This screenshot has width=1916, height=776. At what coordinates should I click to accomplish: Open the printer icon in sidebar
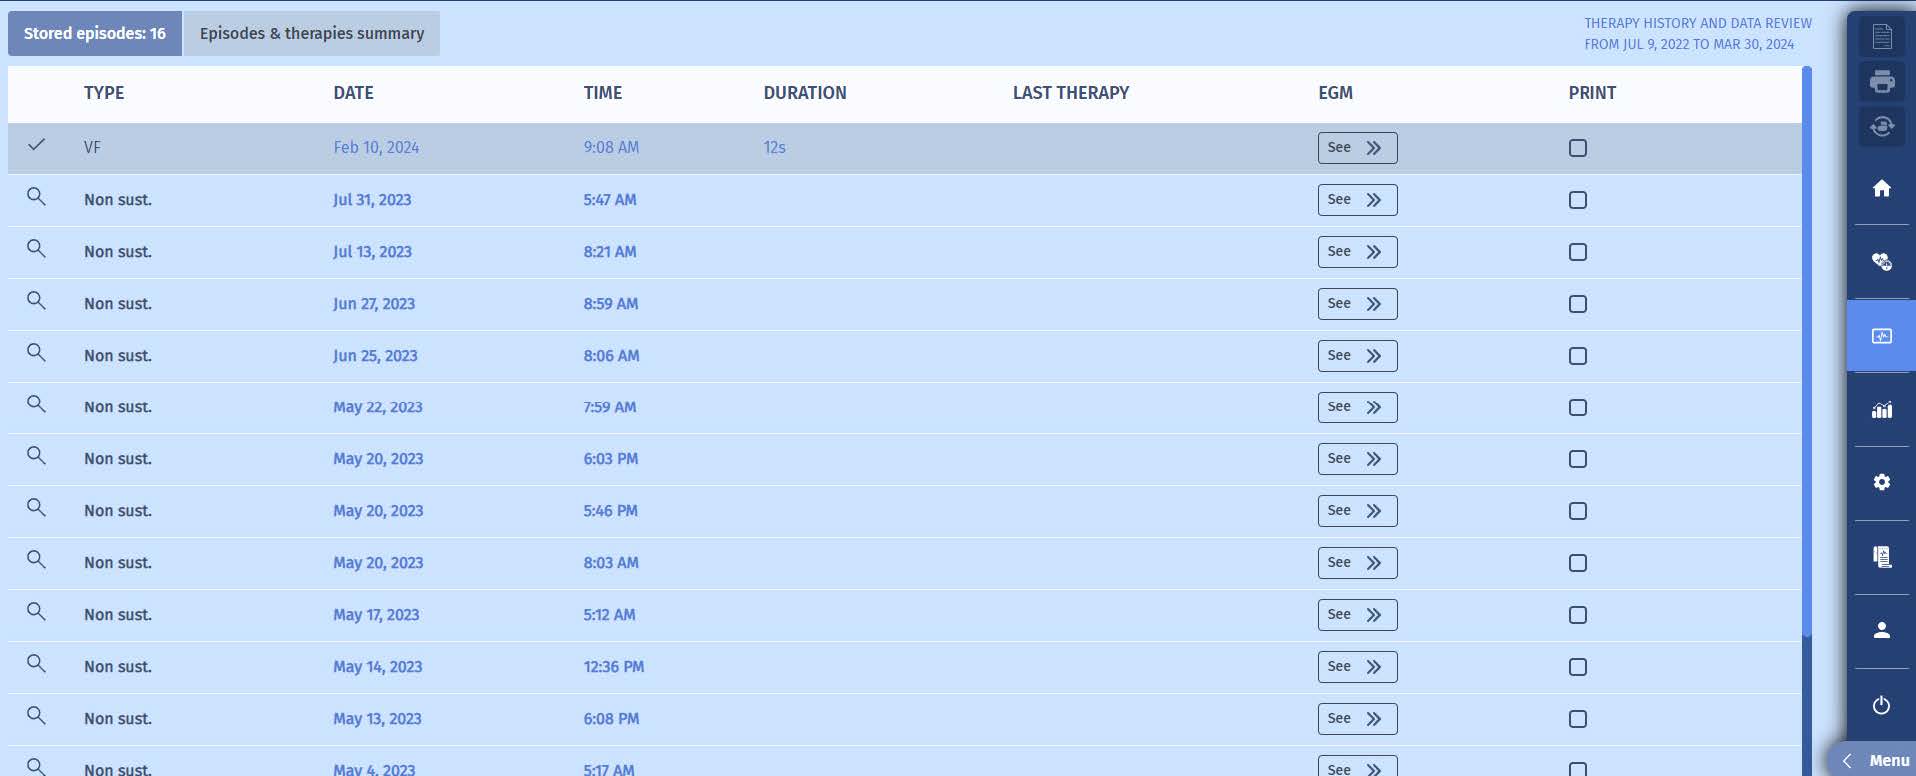[1881, 82]
